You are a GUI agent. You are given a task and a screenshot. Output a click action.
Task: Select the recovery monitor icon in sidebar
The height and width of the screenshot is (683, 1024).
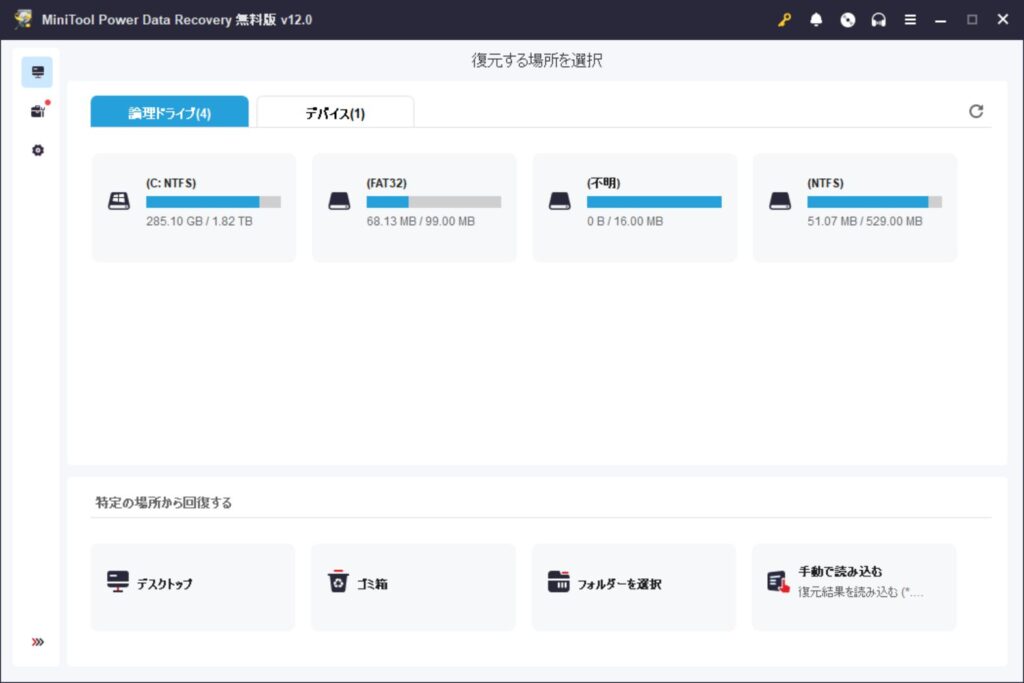coord(37,72)
